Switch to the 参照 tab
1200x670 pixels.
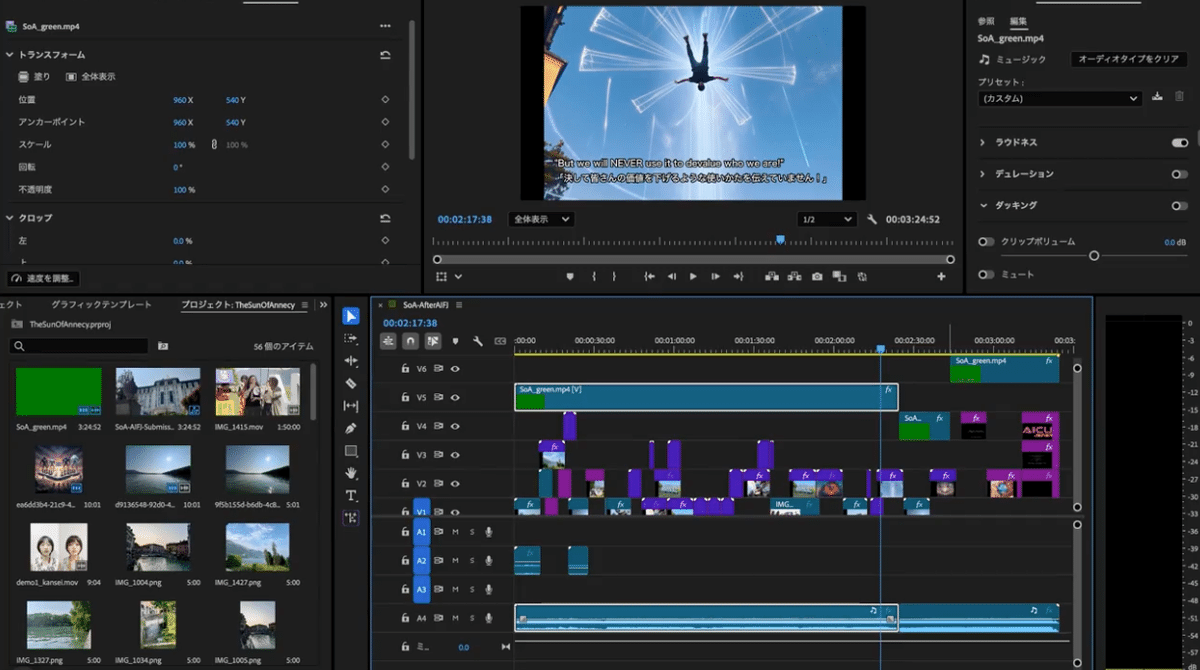pyautogui.click(x=986, y=20)
